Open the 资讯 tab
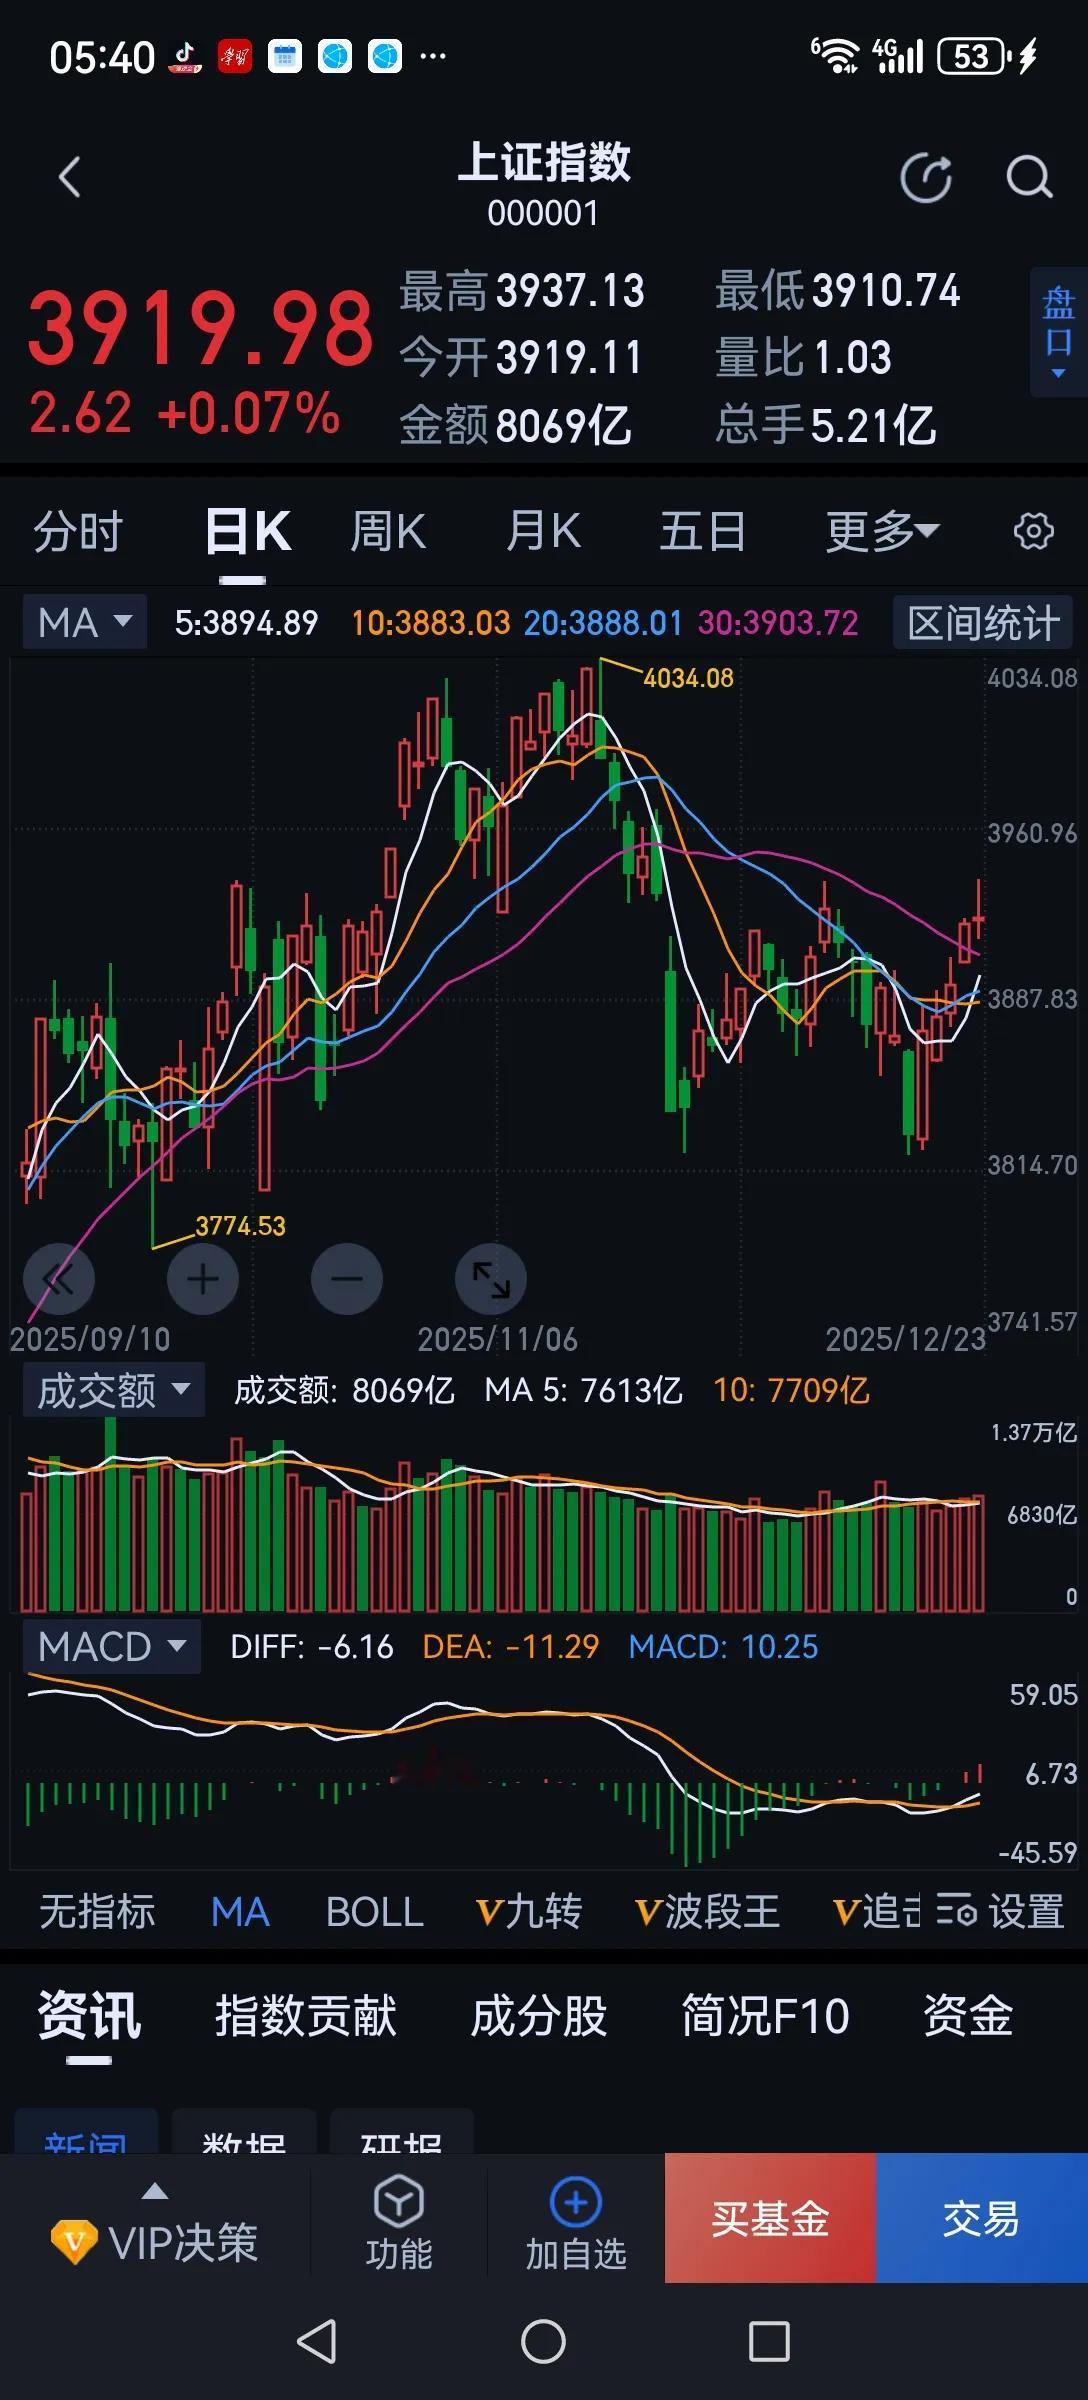Viewport: 1088px width, 2400px height. (x=89, y=2015)
